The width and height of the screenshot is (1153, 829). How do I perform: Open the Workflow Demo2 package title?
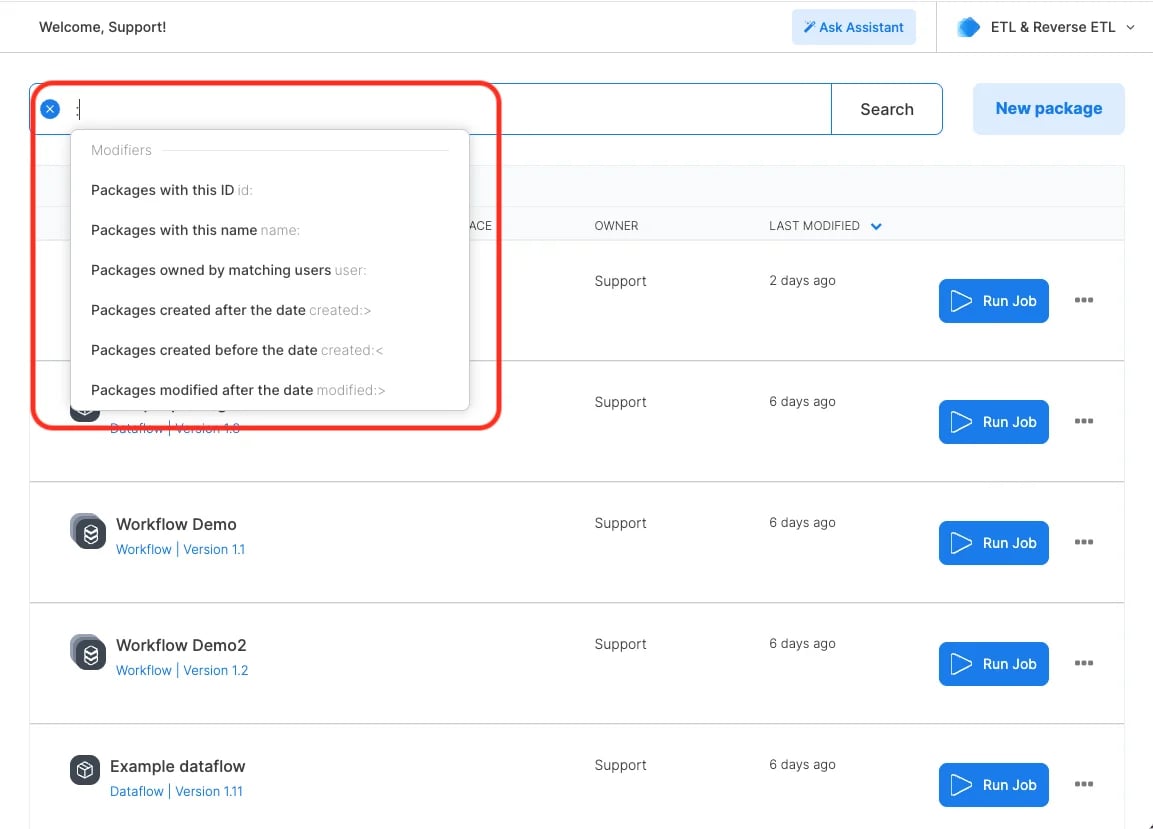pos(181,645)
